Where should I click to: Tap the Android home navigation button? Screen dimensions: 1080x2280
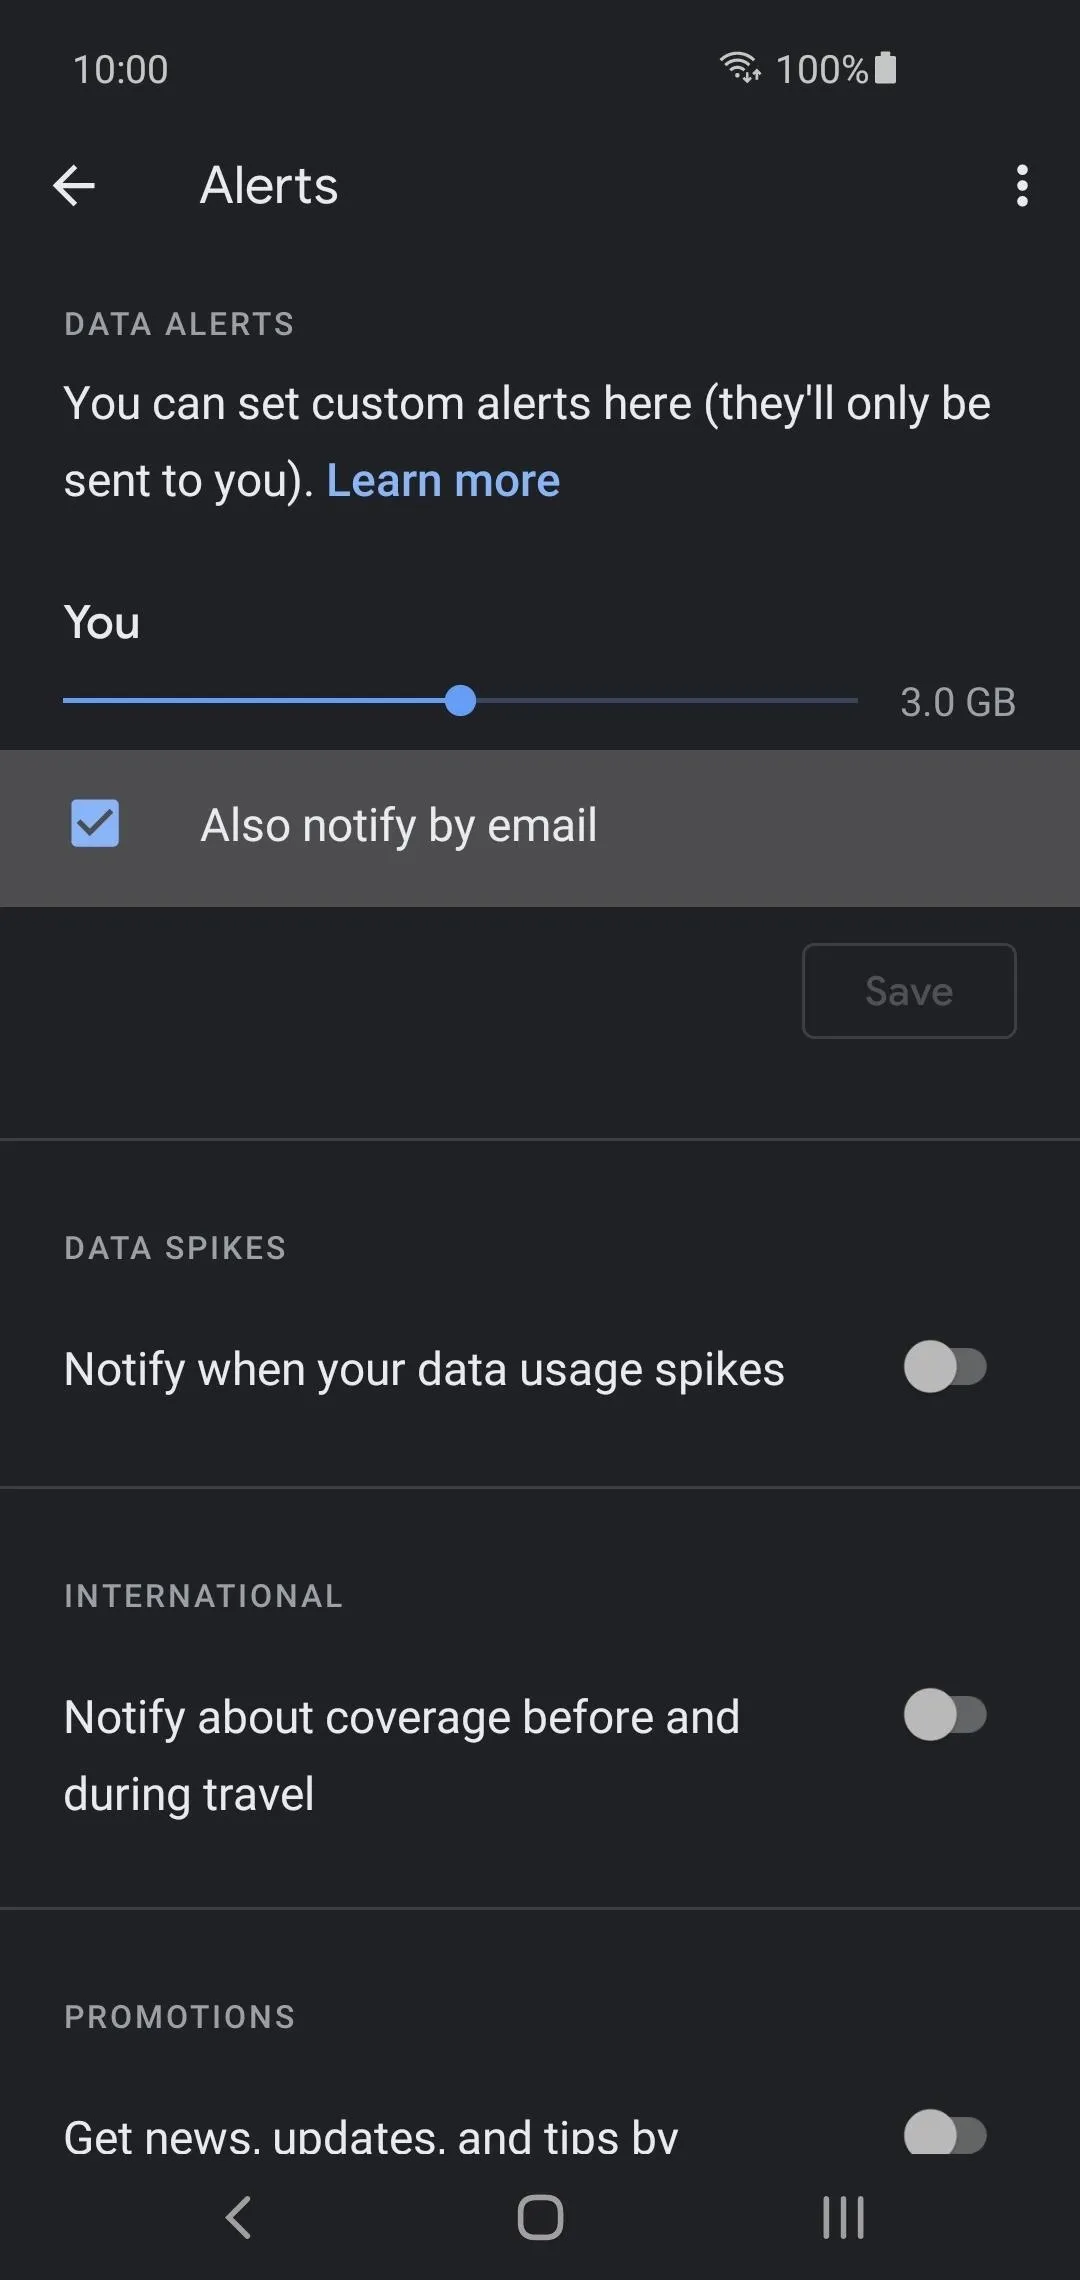[x=540, y=2217]
